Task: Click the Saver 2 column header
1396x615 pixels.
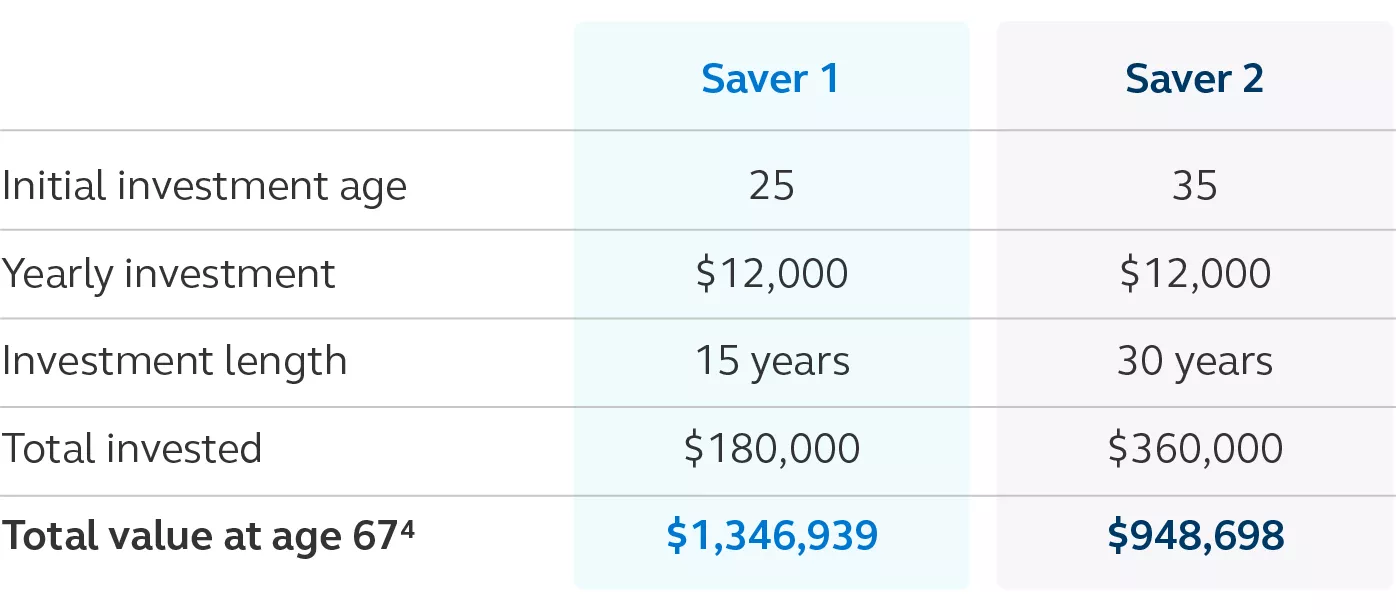Action: [x=1194, y=79]
